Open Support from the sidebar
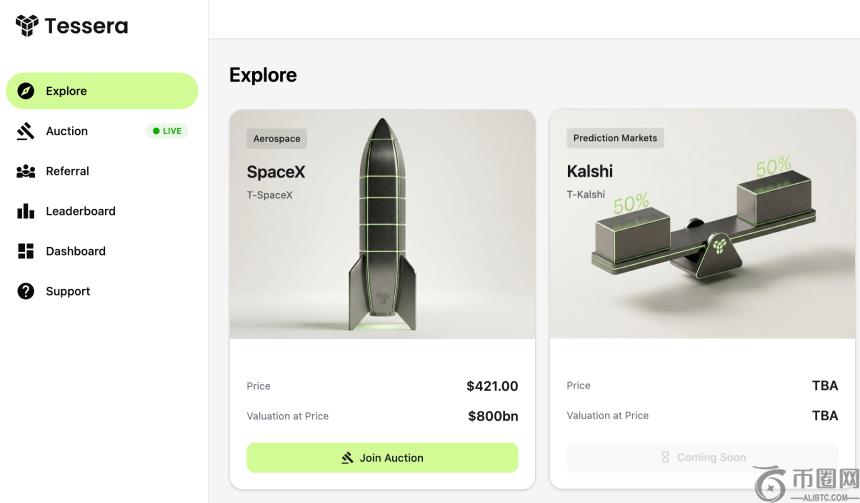The width and height of the screenshot is (860, 503). (x=68, y=291)
